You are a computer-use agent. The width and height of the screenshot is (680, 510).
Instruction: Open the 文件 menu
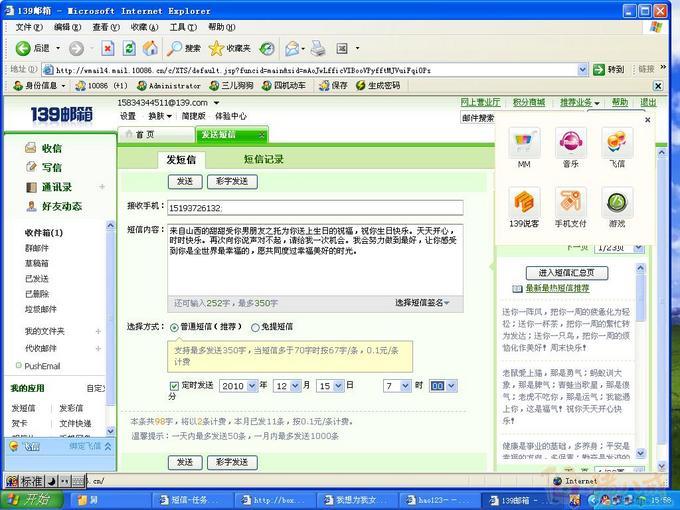coord(29,27)
